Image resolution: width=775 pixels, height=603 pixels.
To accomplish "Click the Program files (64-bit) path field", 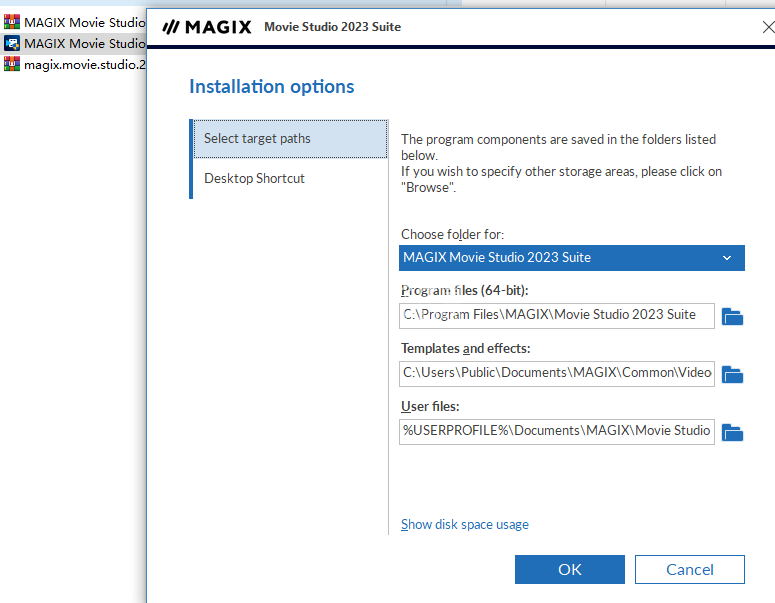I will (x=557, y=315).
